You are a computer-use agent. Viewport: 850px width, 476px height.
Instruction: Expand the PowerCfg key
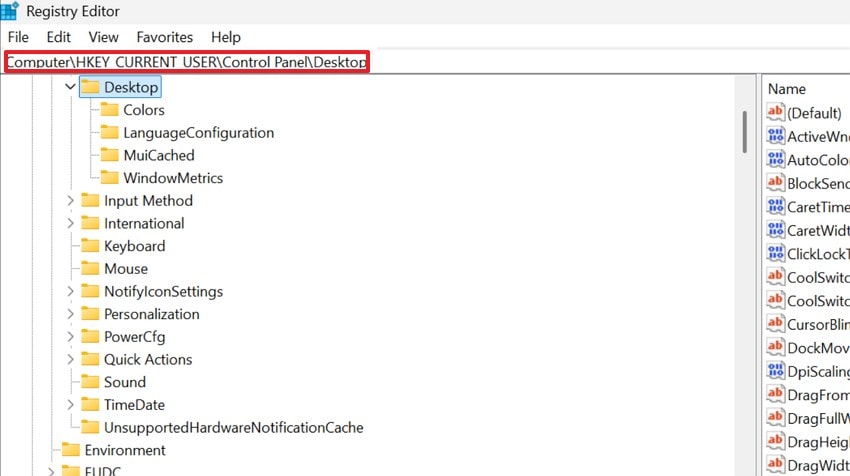[x=70, y=337]
